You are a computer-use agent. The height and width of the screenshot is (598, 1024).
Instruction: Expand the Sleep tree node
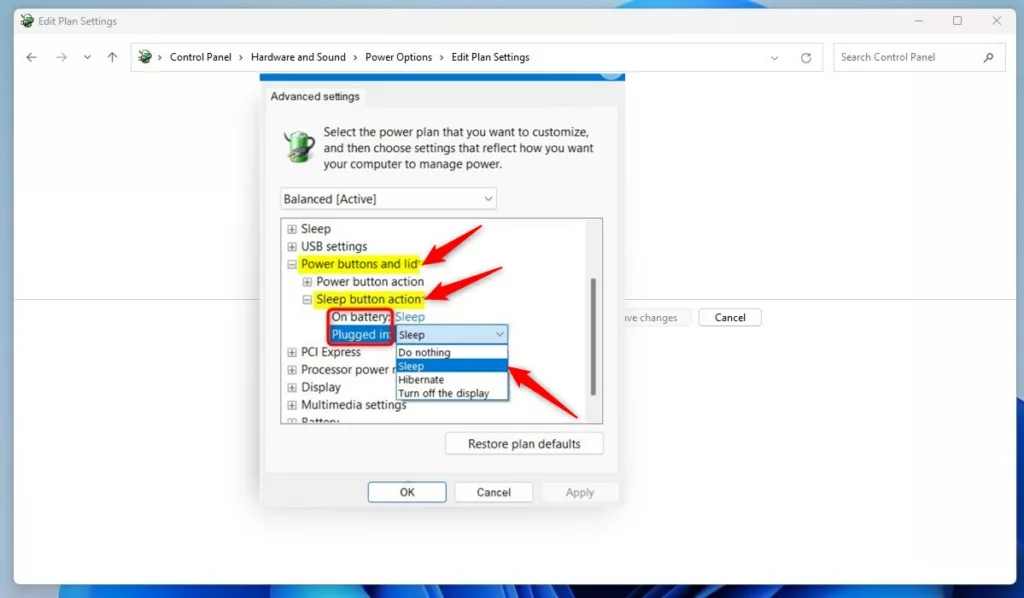tap(292, 229)
